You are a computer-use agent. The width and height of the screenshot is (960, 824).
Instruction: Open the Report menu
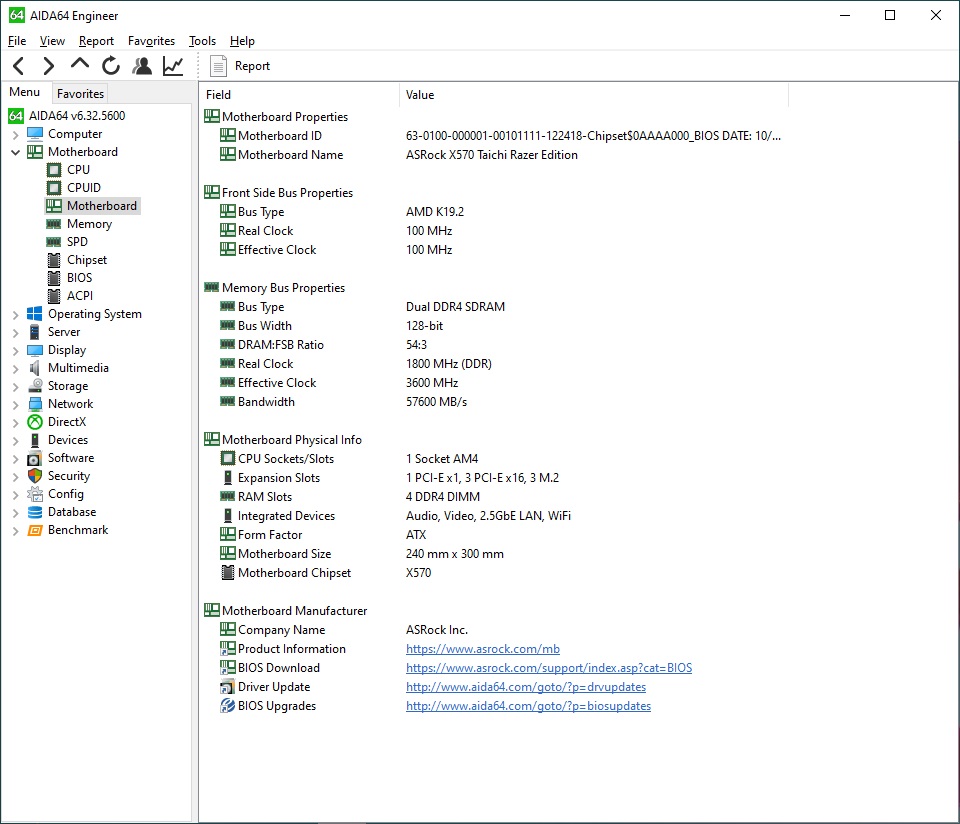(96, 41)
